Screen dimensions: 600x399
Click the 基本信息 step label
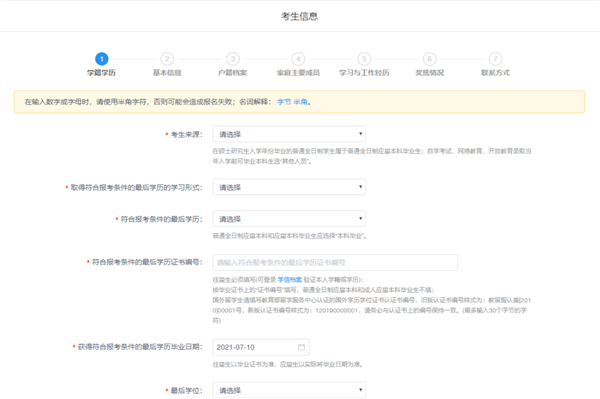coord(167,73)
